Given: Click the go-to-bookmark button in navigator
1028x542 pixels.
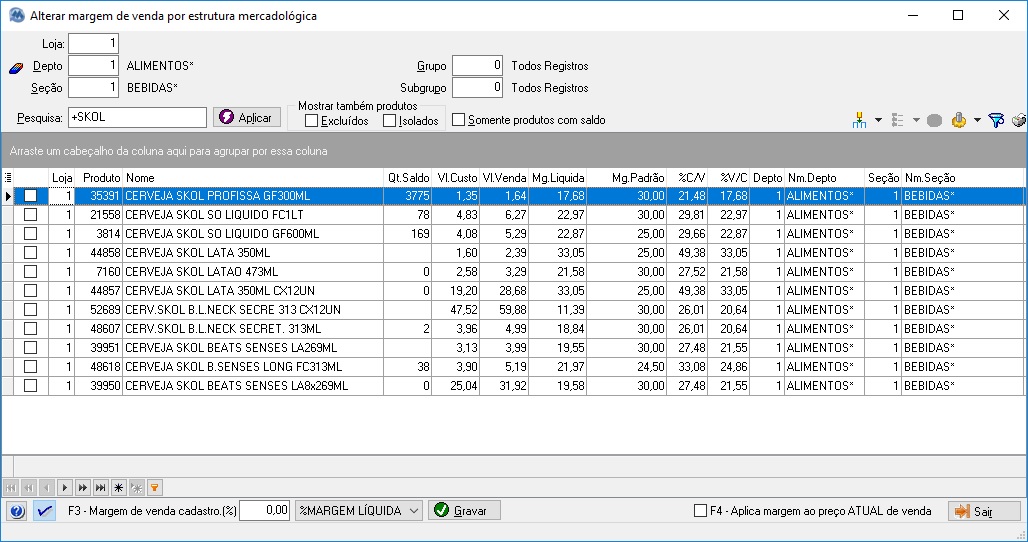Looking at the screenshot, I should [x=136, y=488].
